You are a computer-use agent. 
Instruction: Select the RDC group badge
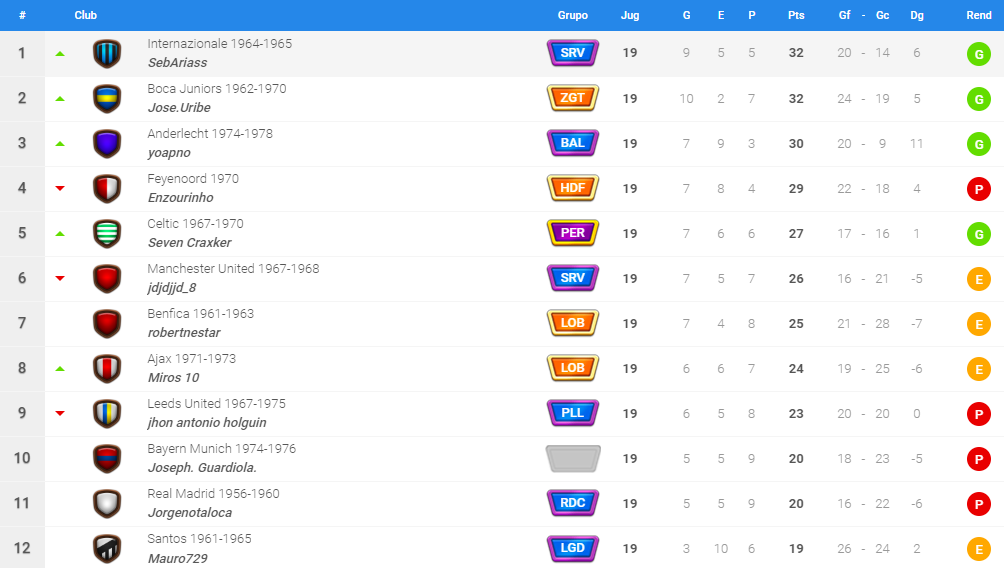coord(572,503)
